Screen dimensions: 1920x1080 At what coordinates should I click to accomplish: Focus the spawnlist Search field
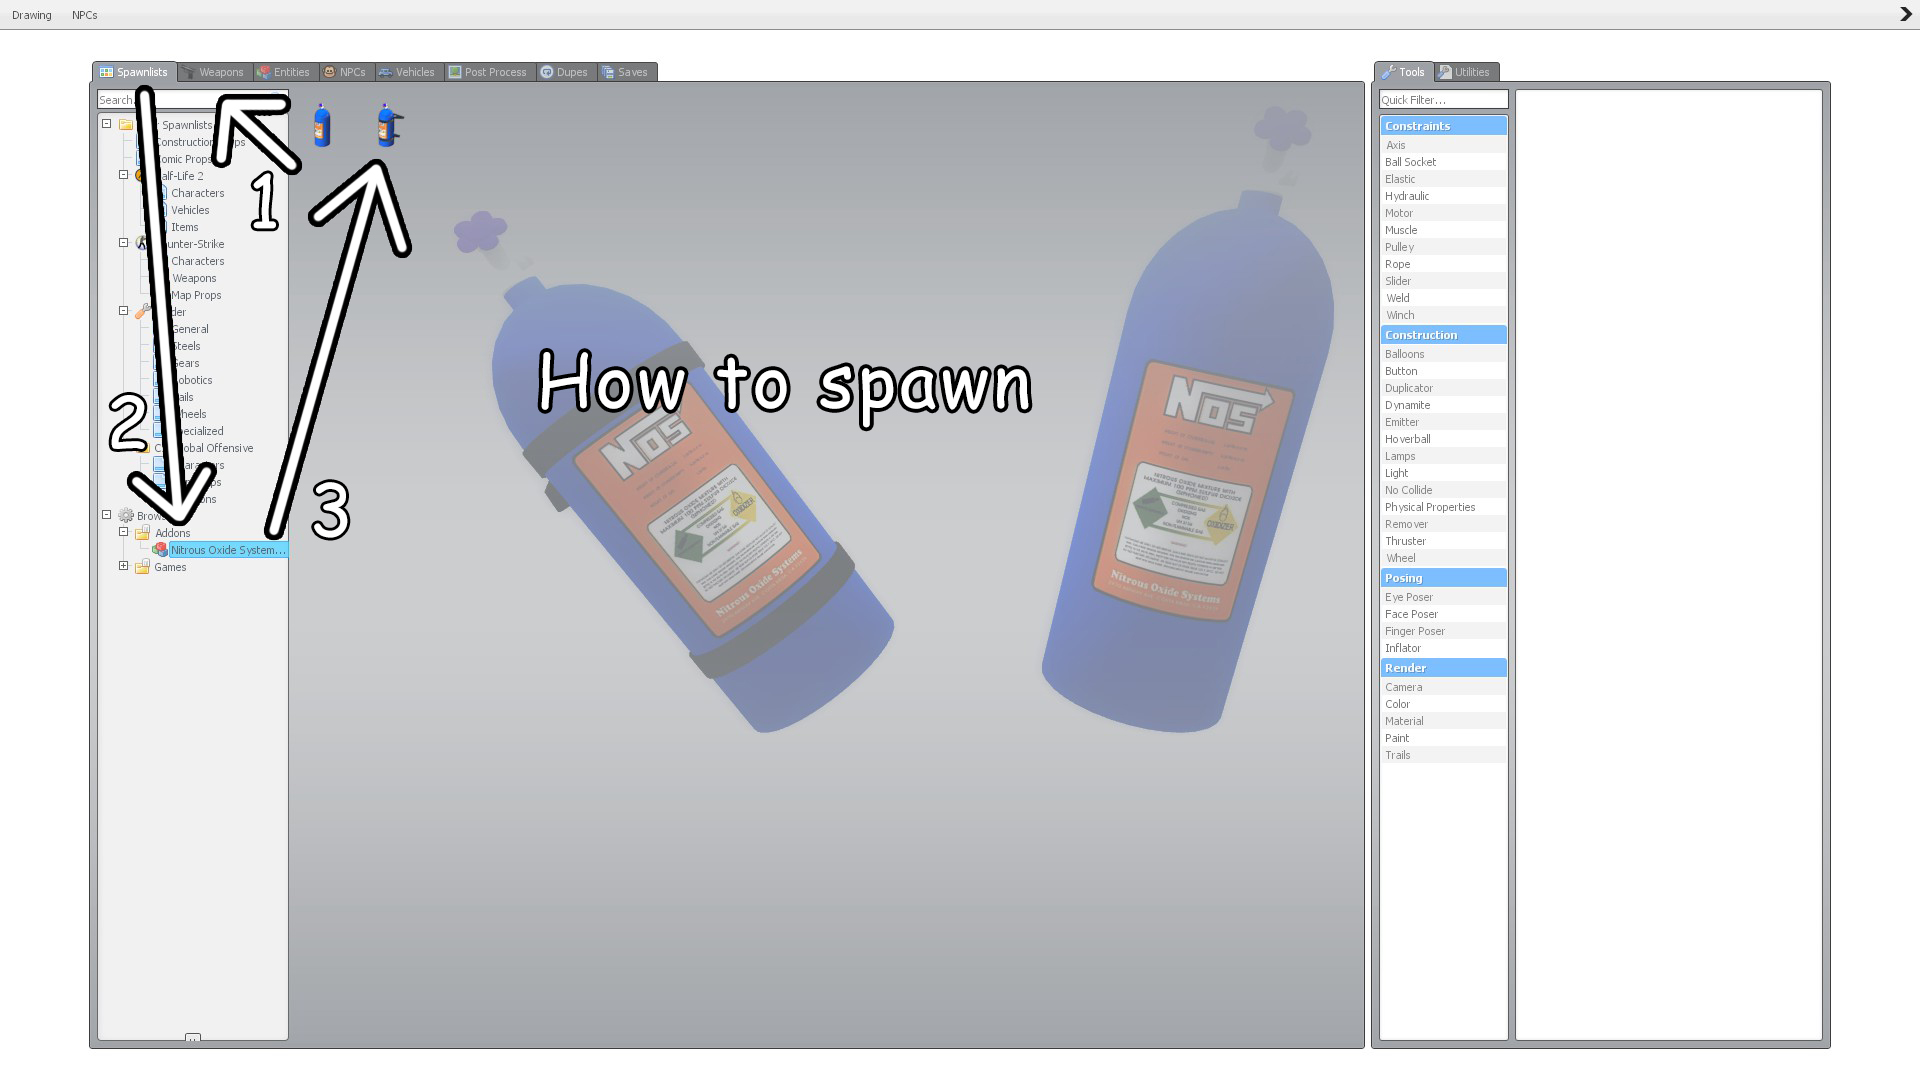click(192, 100)
